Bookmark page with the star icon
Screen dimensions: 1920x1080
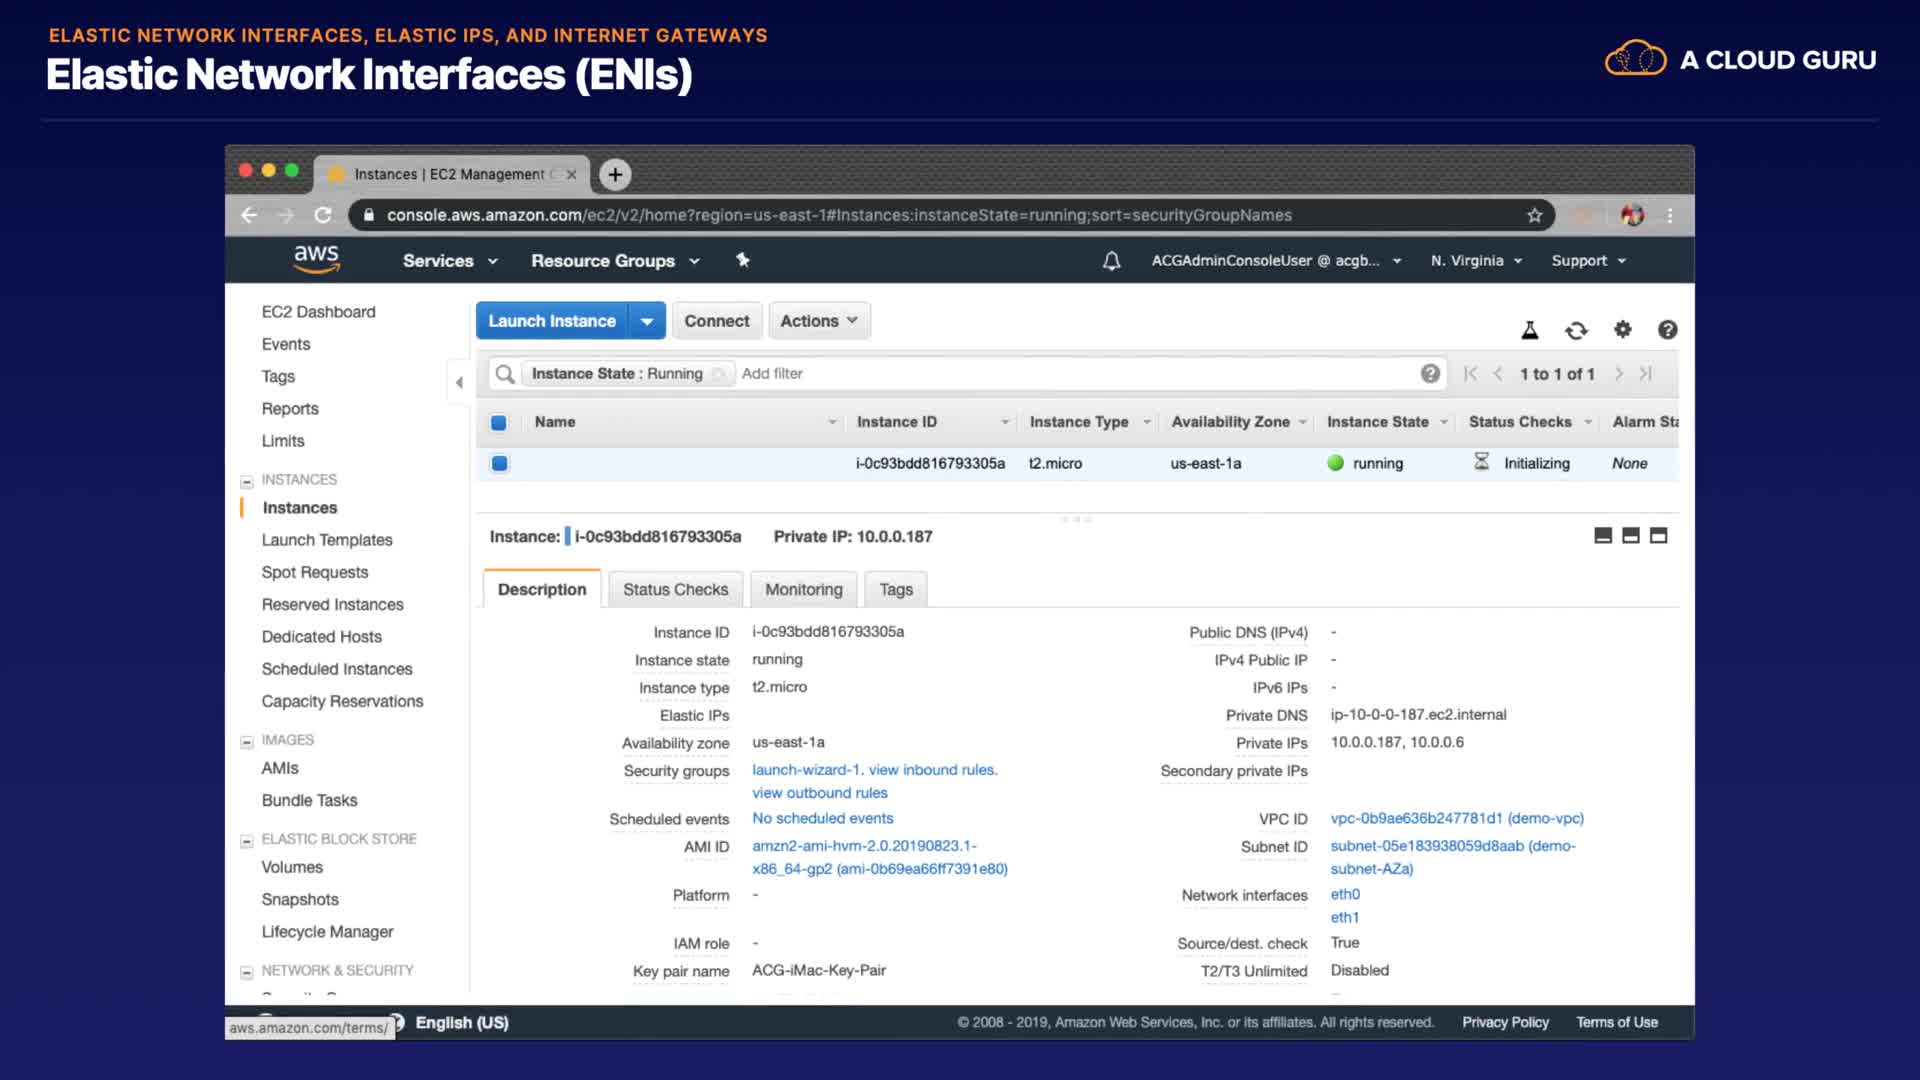(1534, 215)
